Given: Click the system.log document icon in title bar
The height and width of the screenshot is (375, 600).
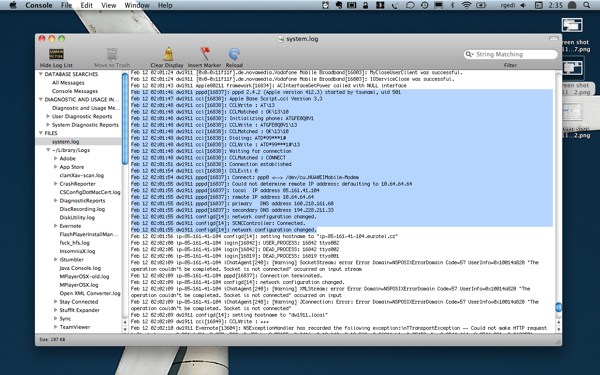Looking at the screenshot, I should point(280,39).
